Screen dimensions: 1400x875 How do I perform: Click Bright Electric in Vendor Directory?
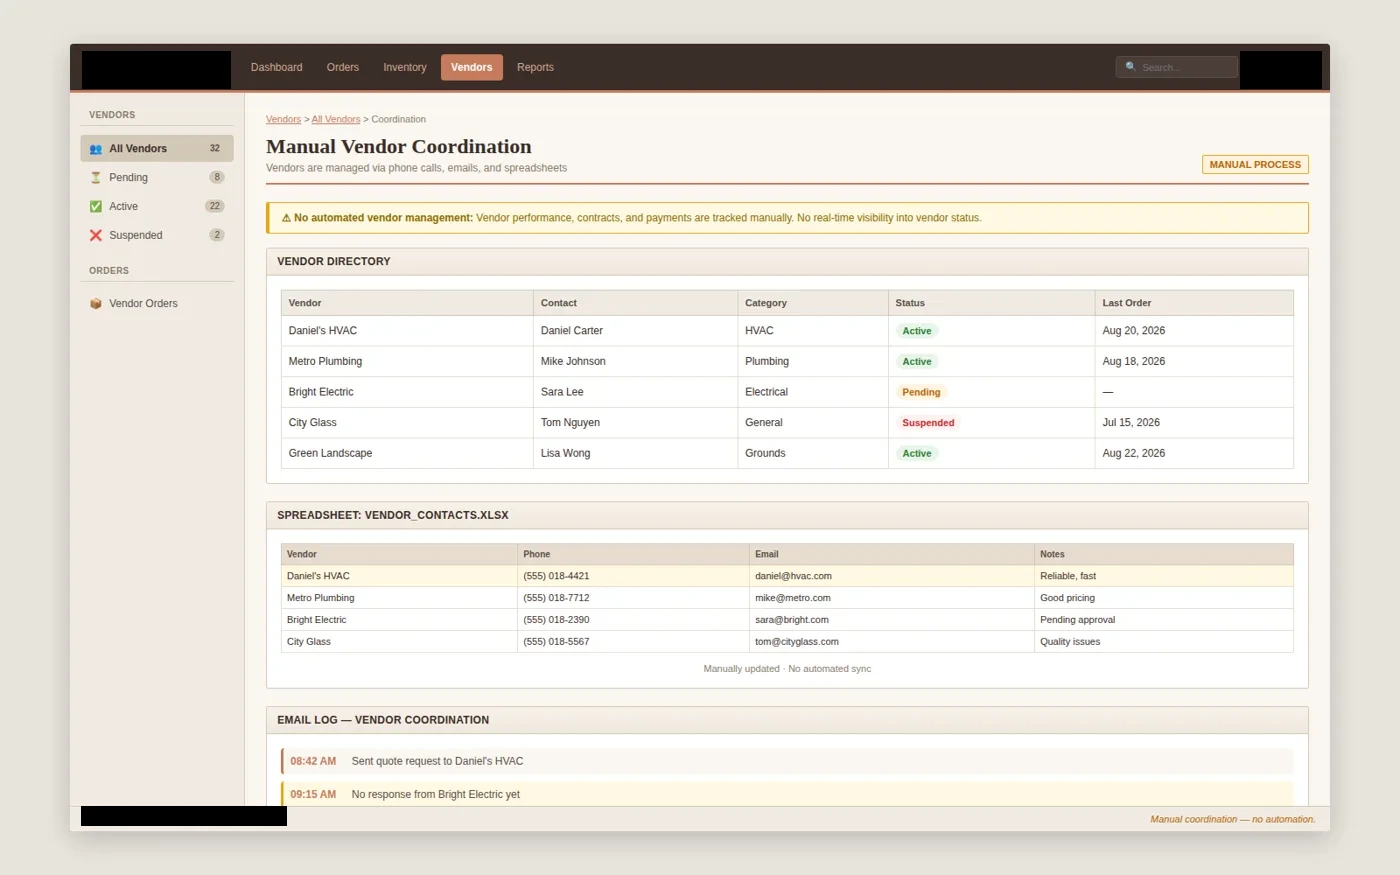(x=321, y=392)
